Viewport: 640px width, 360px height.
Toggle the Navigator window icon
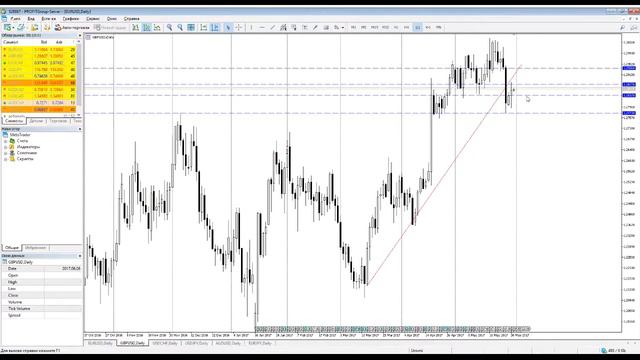47,27
